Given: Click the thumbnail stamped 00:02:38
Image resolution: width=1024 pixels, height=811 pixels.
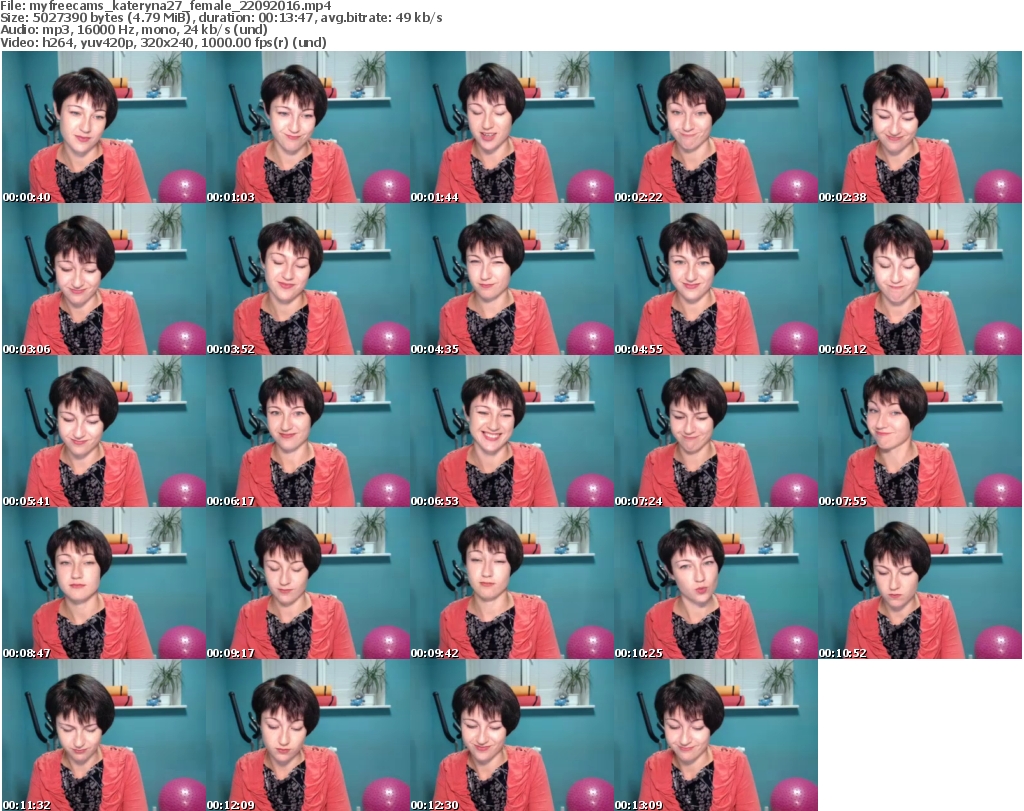Looking at the screenshot, I should (x=920, y=127).
